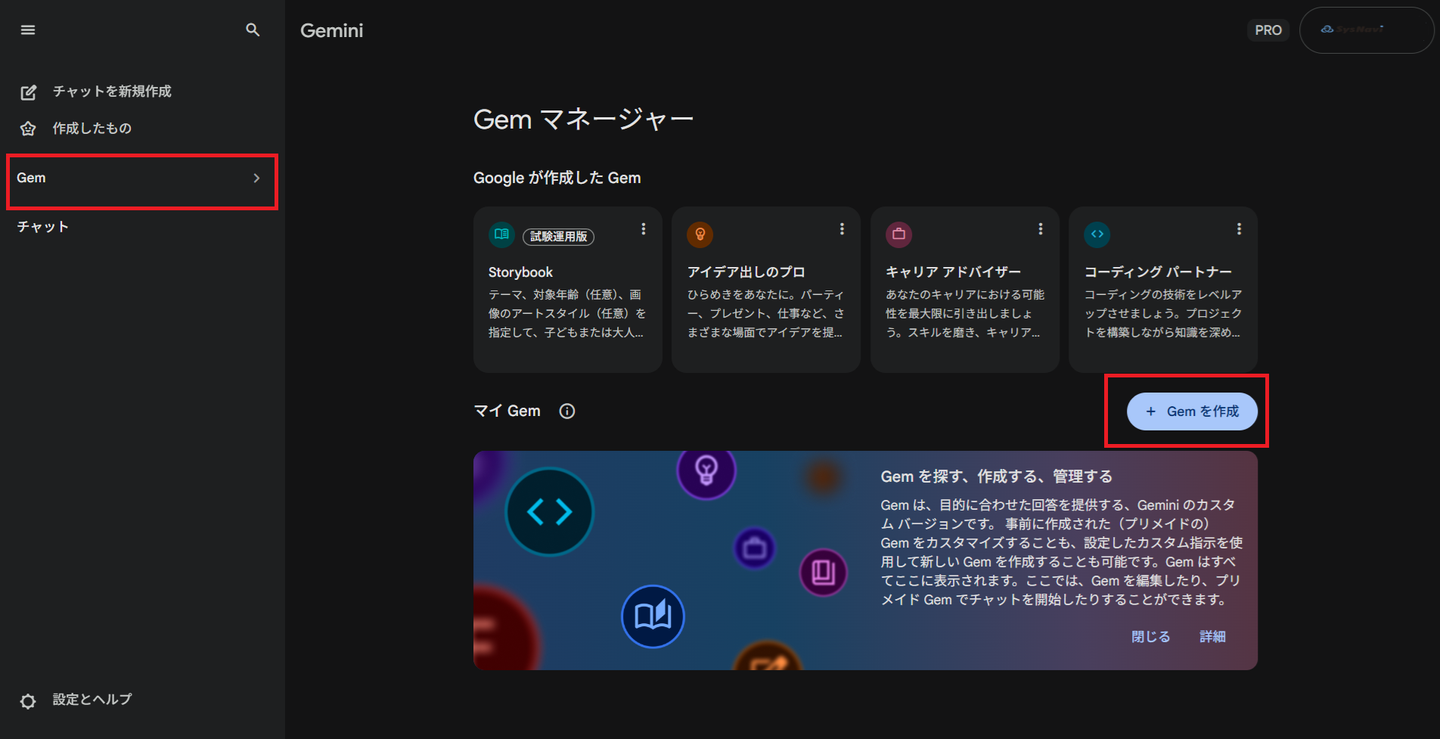
Task: Click 閉じる on the banner
Action: point(1150,636)
